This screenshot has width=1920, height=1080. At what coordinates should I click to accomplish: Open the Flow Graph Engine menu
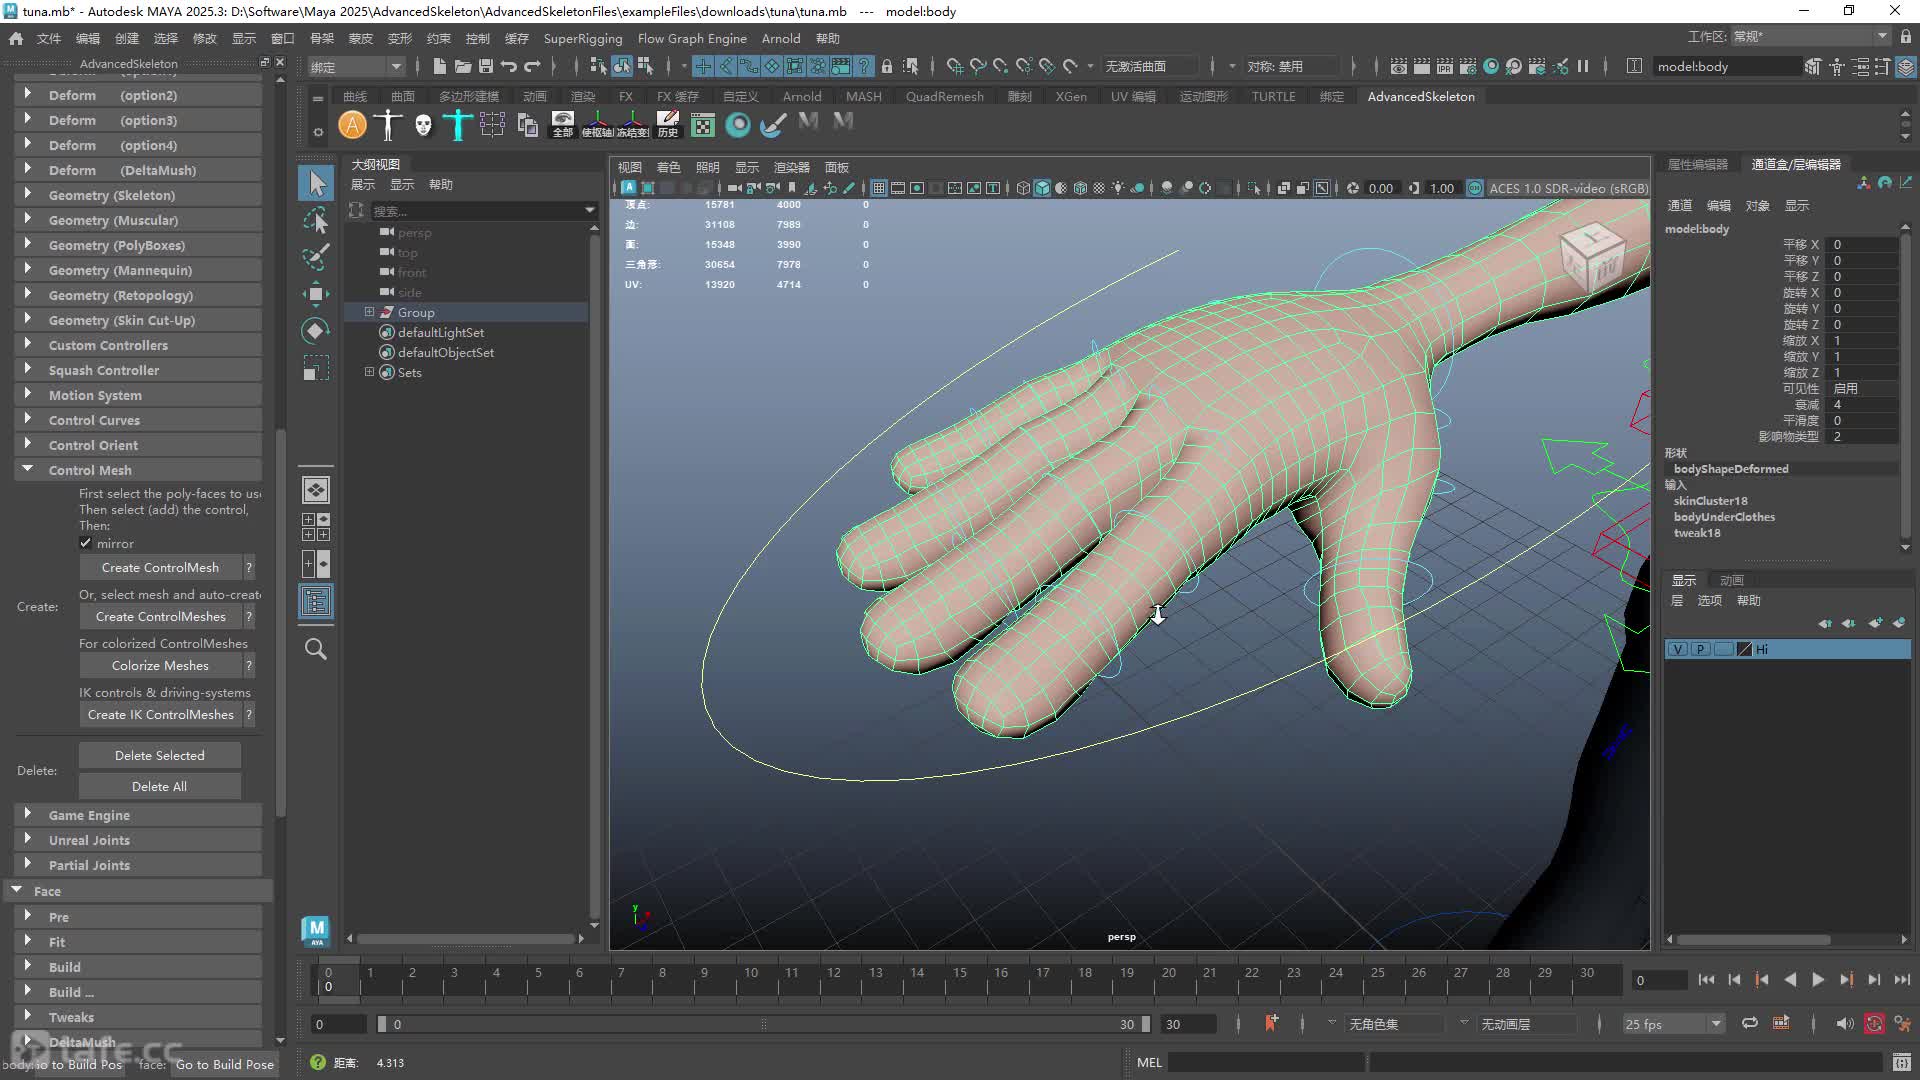coord(692,38)
